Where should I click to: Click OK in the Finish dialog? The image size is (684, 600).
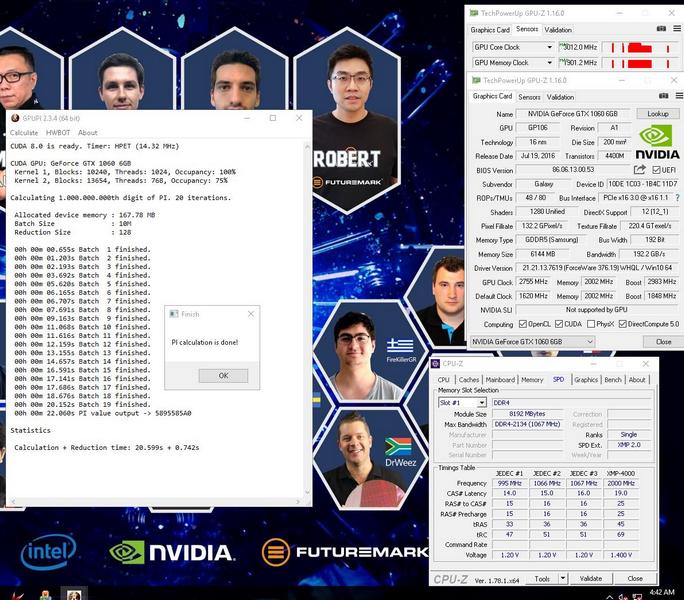[223, 375]
